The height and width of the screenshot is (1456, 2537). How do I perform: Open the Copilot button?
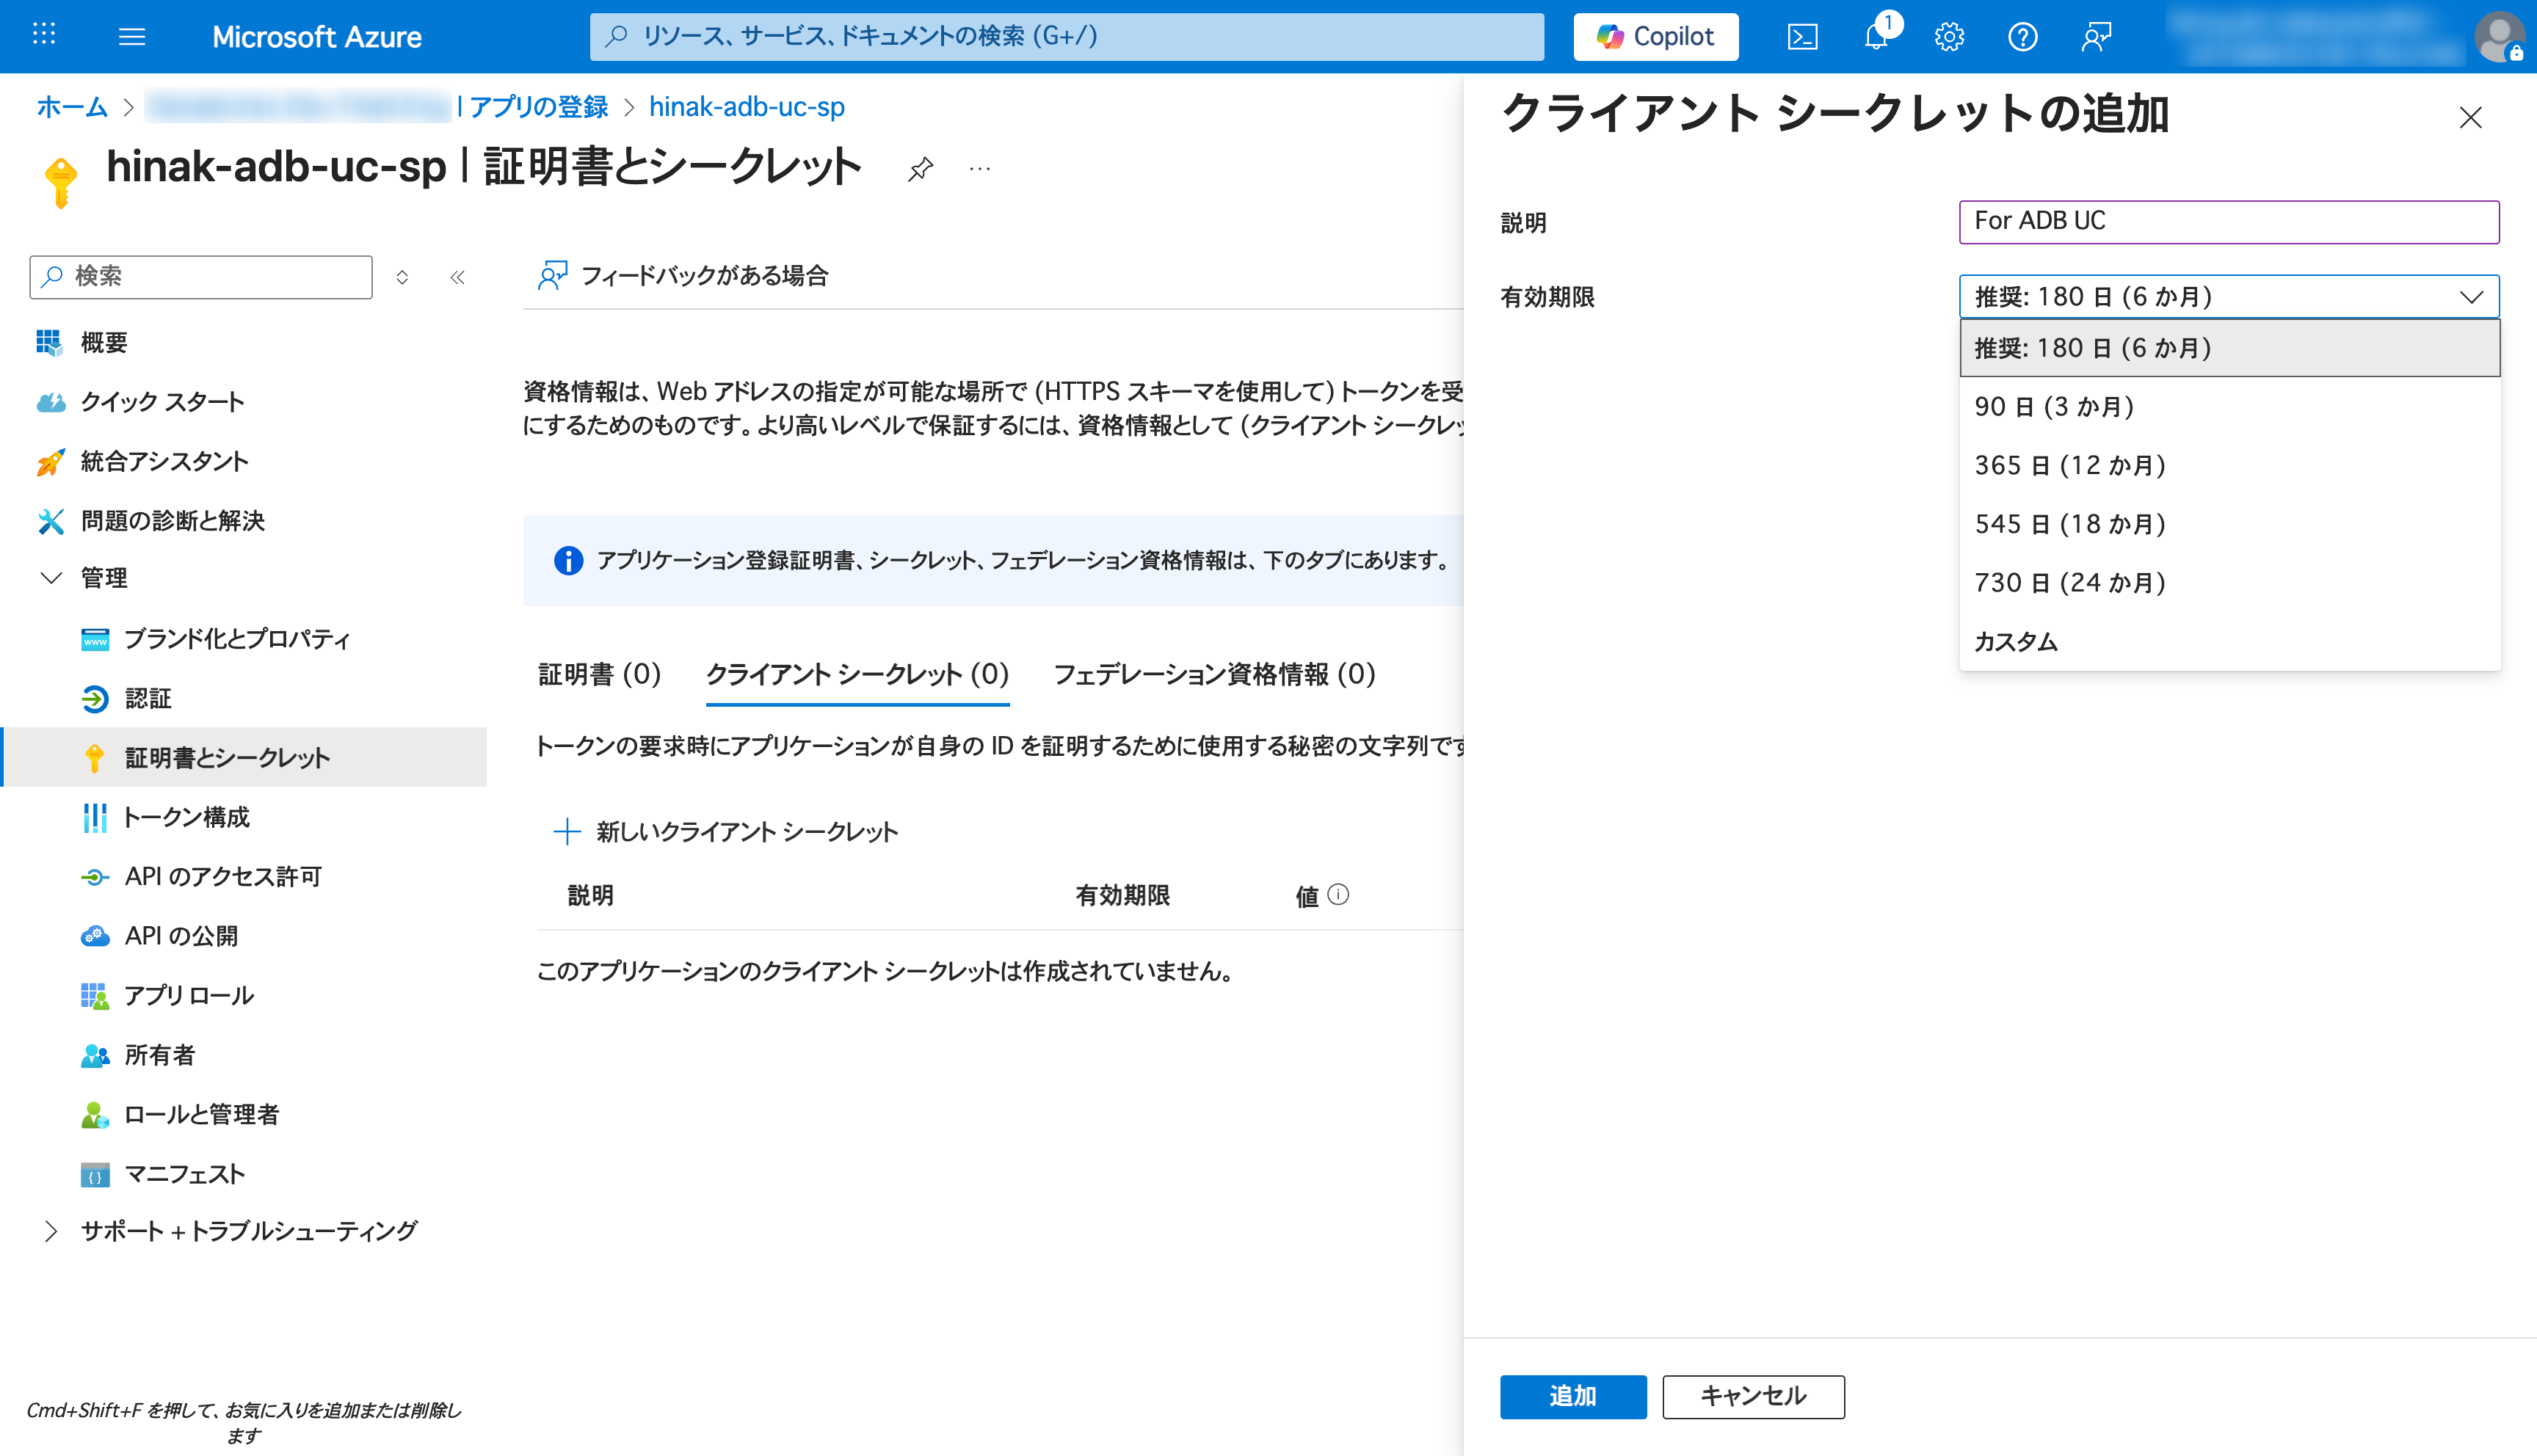pos(1656,37)
